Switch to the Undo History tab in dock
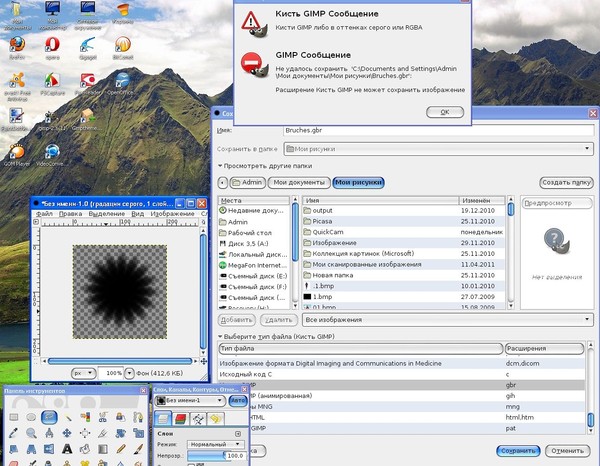The image size is (600, 466). (x=216, y=419)
